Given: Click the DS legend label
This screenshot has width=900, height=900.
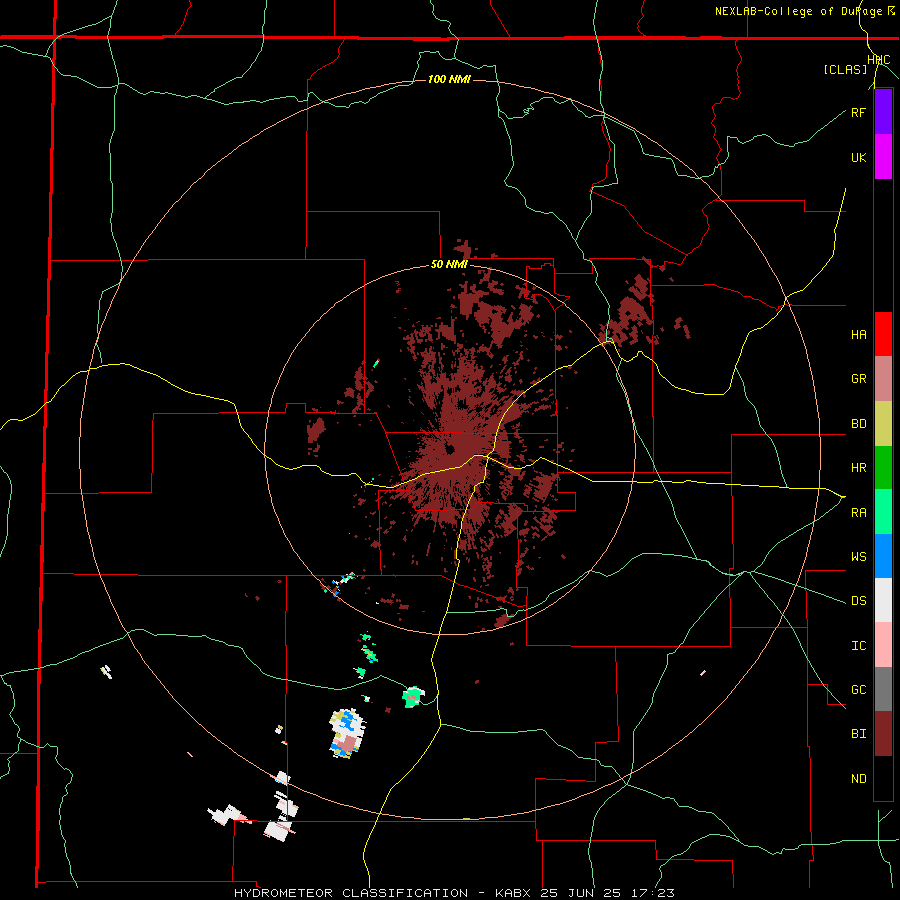Looking at the screenshot, I should [x=858, y=601].
